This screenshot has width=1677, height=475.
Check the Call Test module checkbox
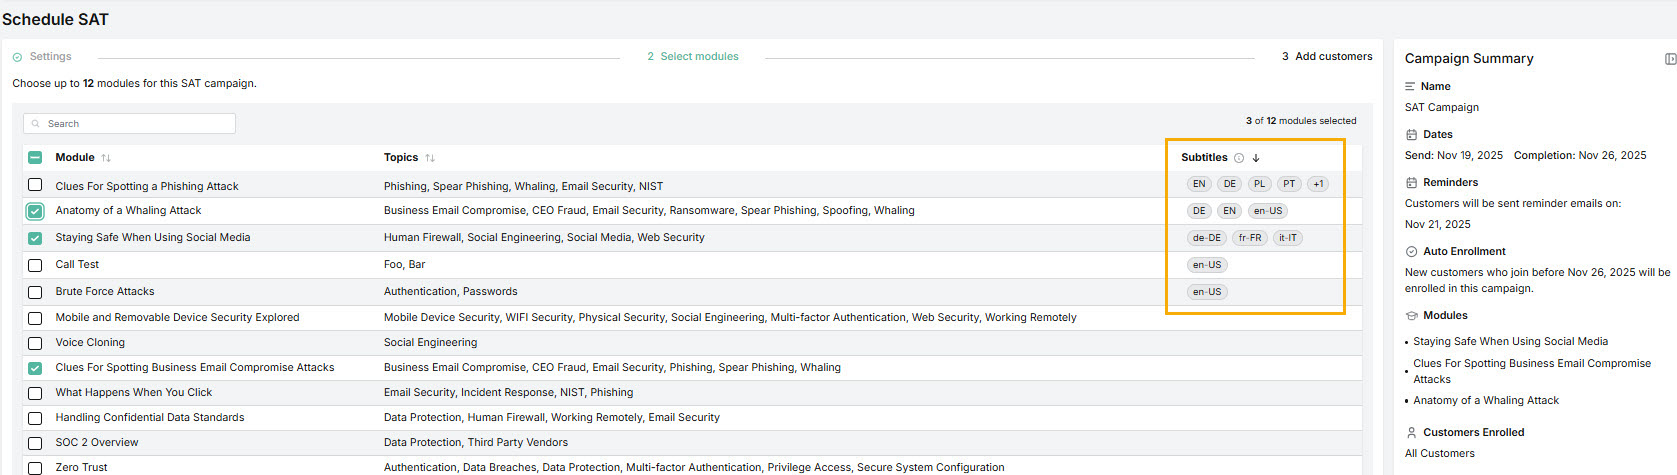[35, 265]
